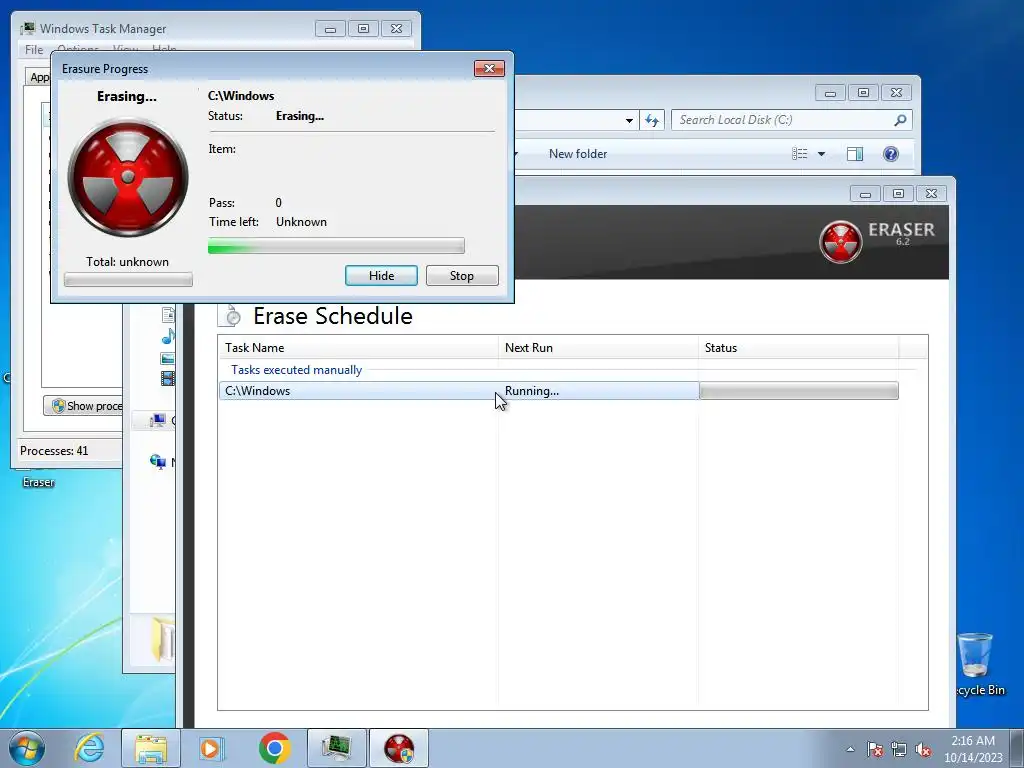Viewport: 1024px width, 768px height.
Task: Click the green erasure progress bar
Action: click(336, 246)
